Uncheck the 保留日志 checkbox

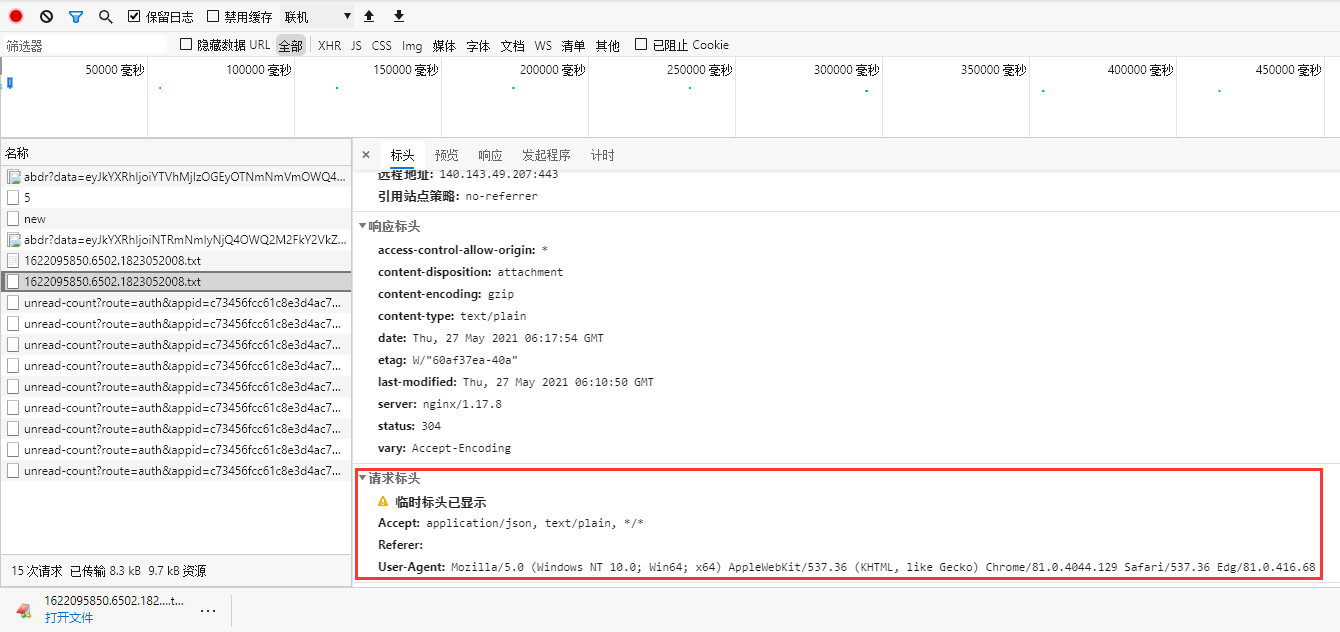click(135, 17)
